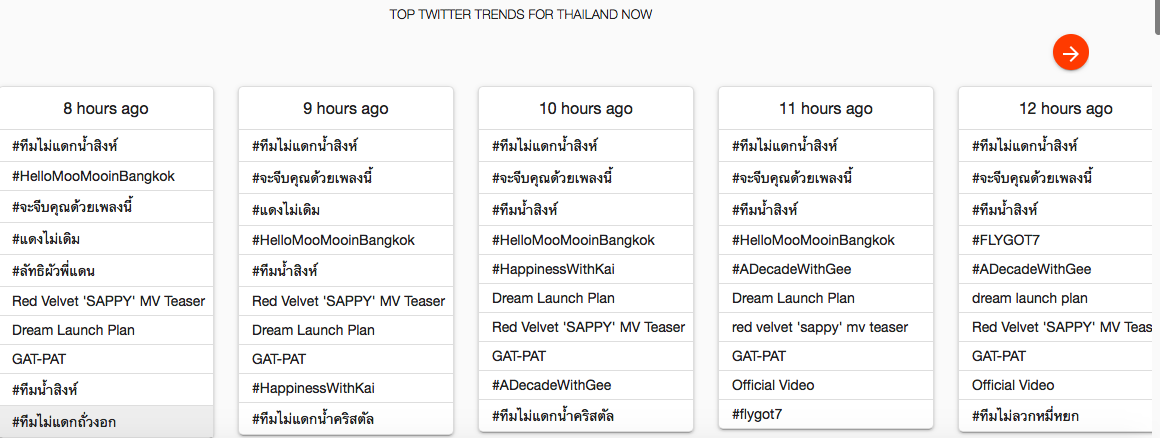Open #ทีมไม่แดกน้ำคริสตัล in the 10 hours ago list

[x=553, y=415]
